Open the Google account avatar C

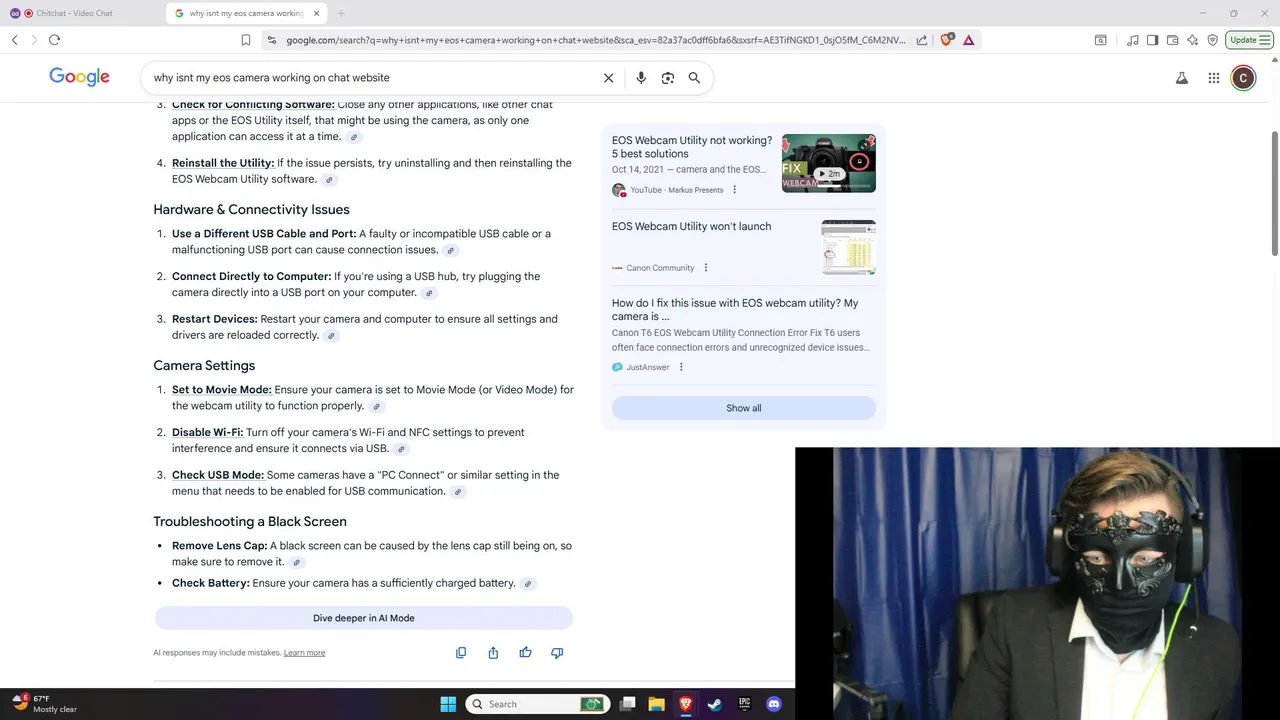click(x=1243, y=78)
